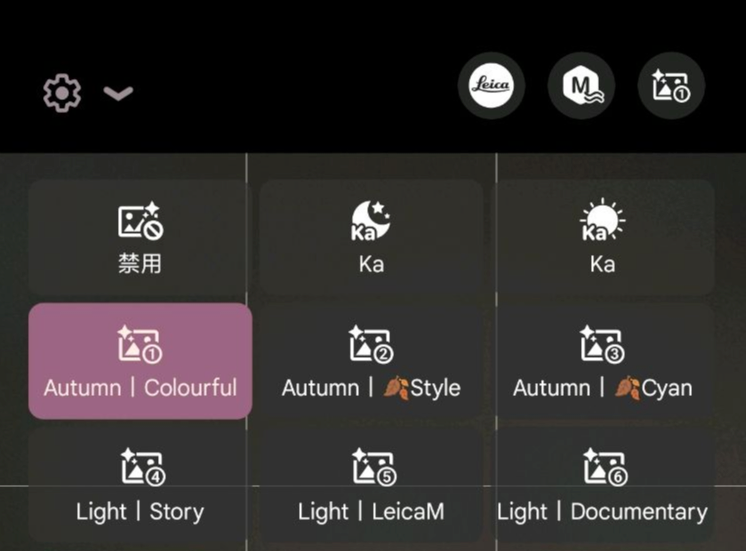Toggle the Leica logo style button

click(x=491, y=86)
